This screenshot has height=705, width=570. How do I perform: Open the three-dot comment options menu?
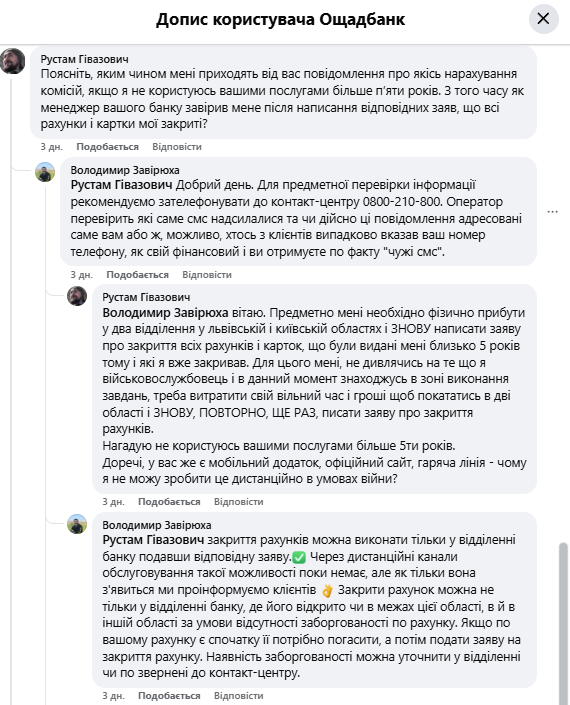click(x=552, y=211)
